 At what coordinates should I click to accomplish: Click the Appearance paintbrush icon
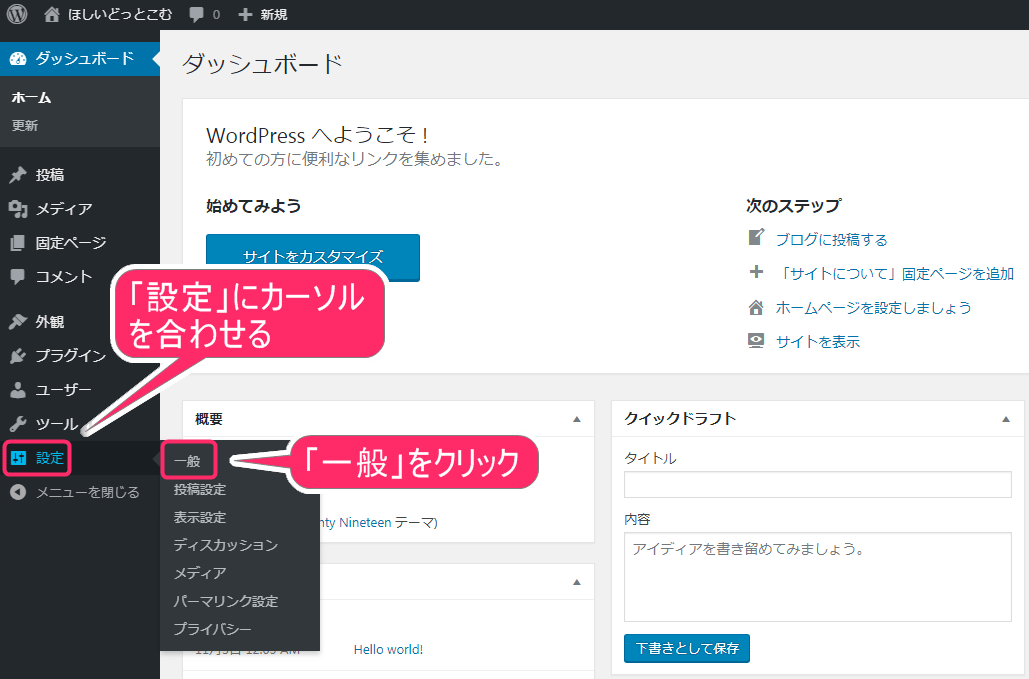click(x=18, y=322)
